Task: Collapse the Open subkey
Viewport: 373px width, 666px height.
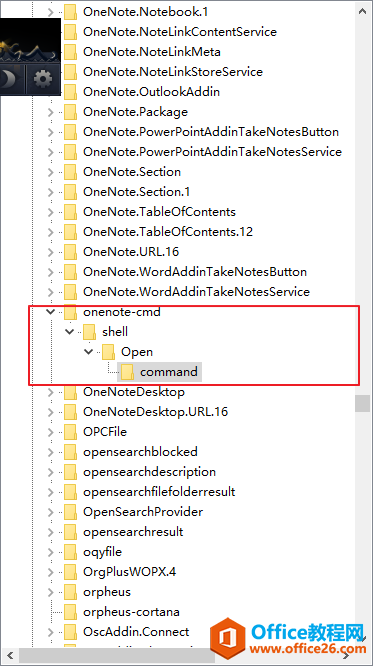Action: click(x=88, y=352)
